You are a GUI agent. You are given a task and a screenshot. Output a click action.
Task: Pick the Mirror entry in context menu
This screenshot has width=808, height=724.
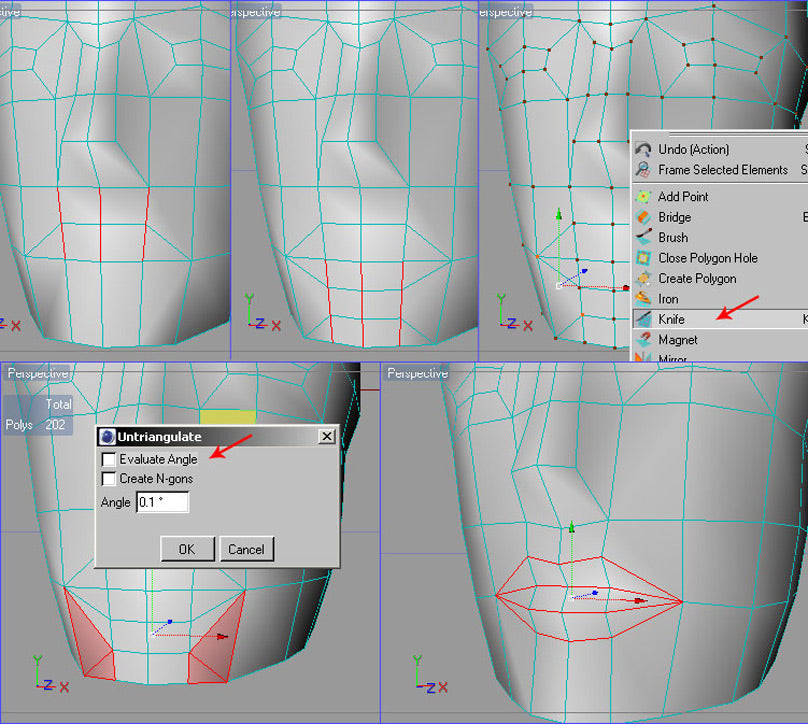pyautogui.click(x=672, y=357)
